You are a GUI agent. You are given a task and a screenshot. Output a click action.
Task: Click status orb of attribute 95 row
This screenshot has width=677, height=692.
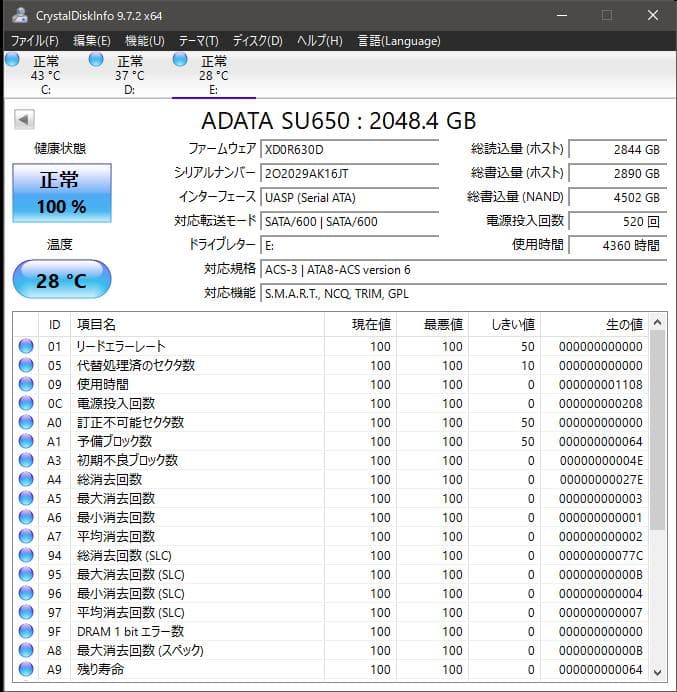pyautogui.click(x=26, y=574)
